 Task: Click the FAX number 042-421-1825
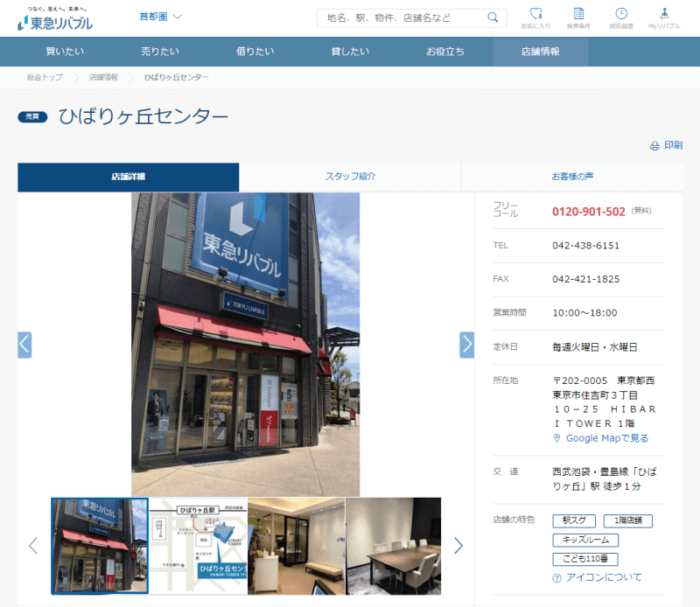point(586,279)
